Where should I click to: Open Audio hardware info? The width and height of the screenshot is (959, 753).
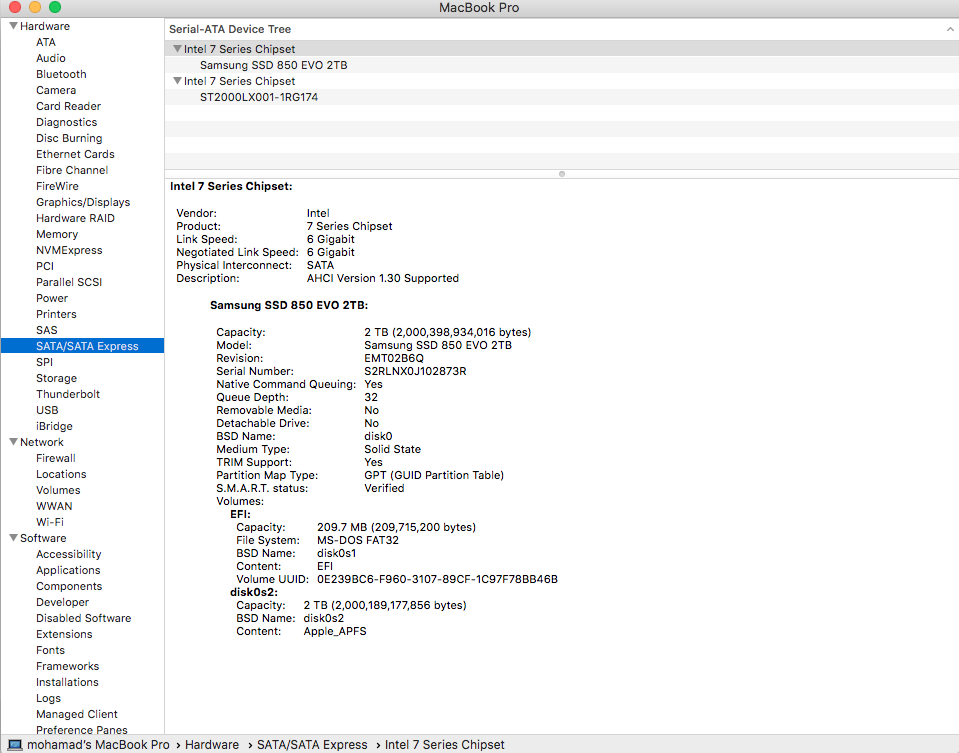pyautogui.click(x=51, y=57)
